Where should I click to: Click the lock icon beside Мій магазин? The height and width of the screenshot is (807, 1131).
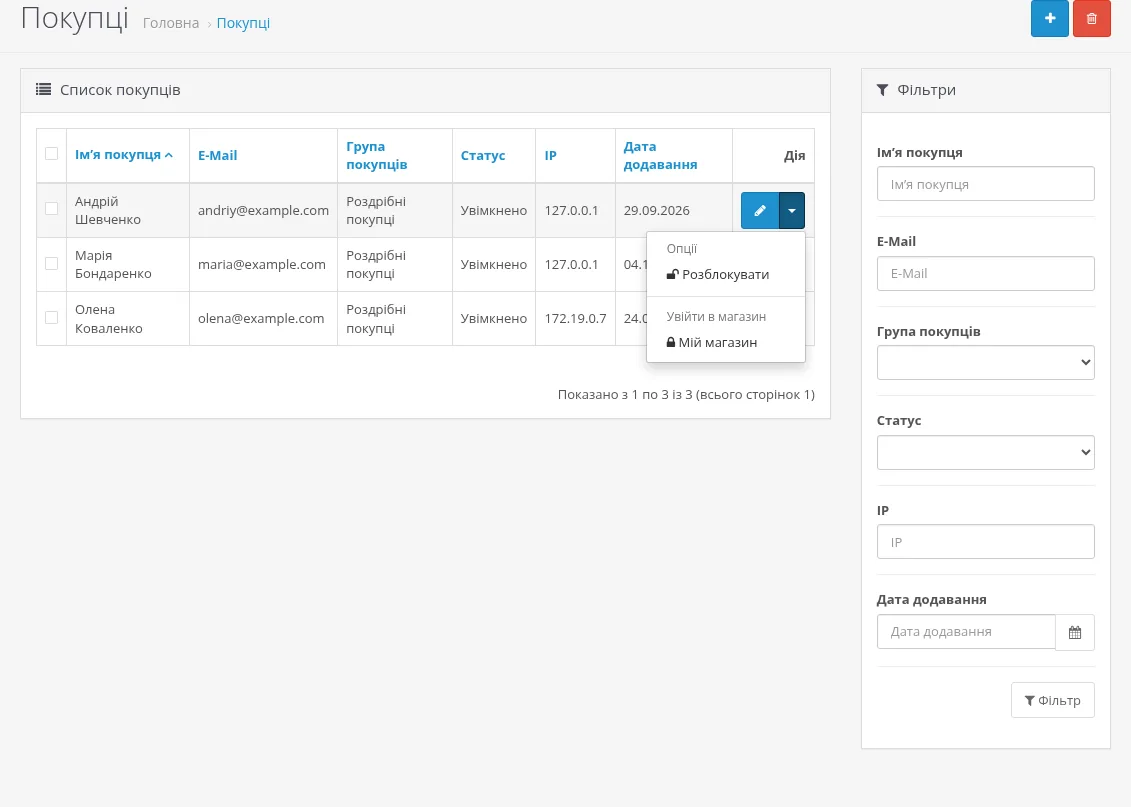(671, 343)
